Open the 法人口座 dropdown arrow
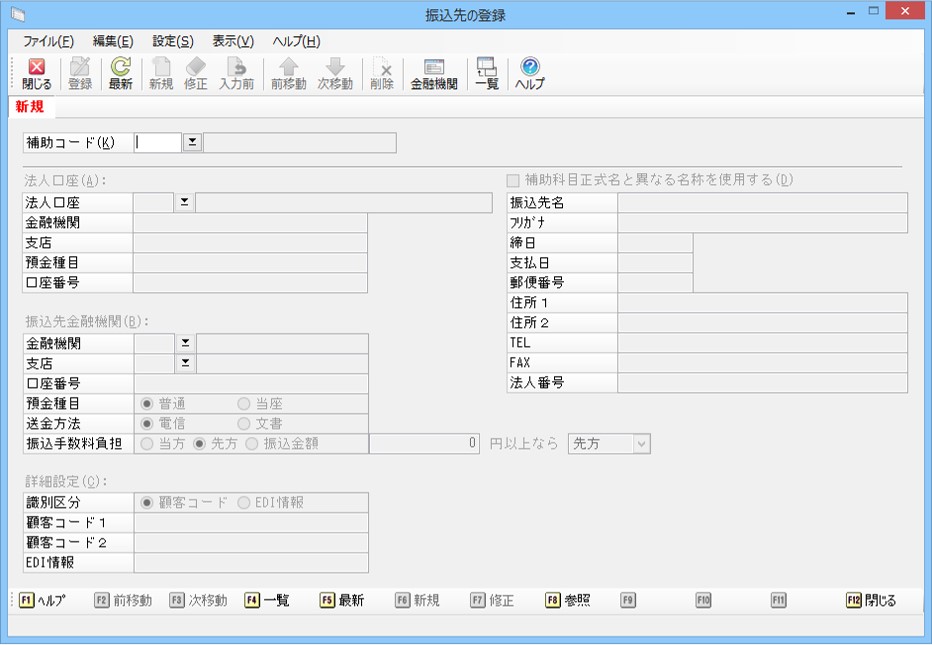This screenshot has height=645, width=932. point(184,203)
